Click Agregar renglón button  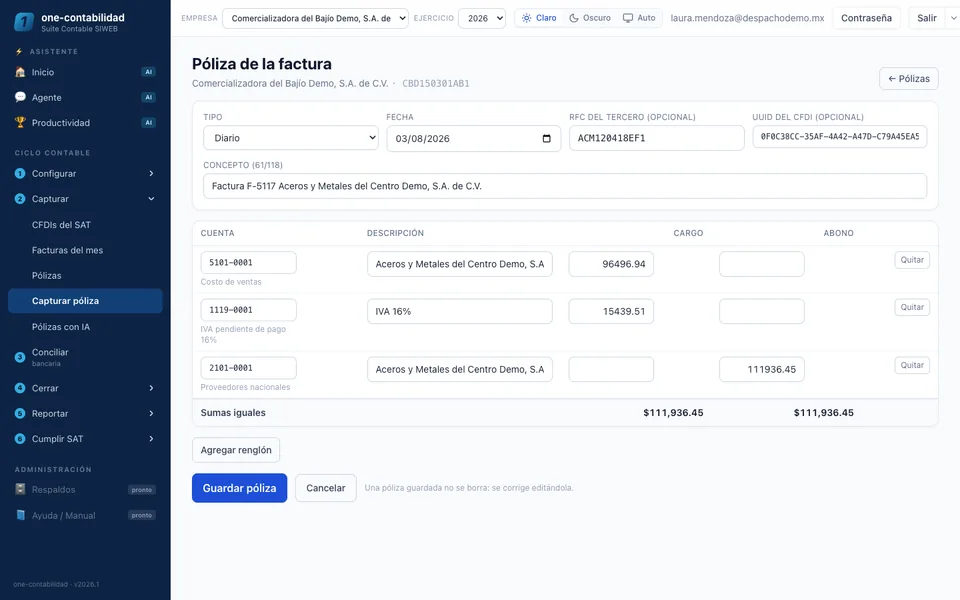pos(236,450)
